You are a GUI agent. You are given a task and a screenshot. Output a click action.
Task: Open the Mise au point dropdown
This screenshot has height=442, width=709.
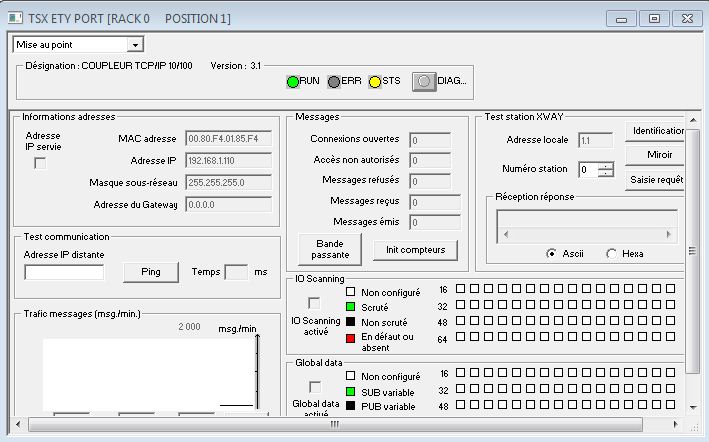coord(135,45)
